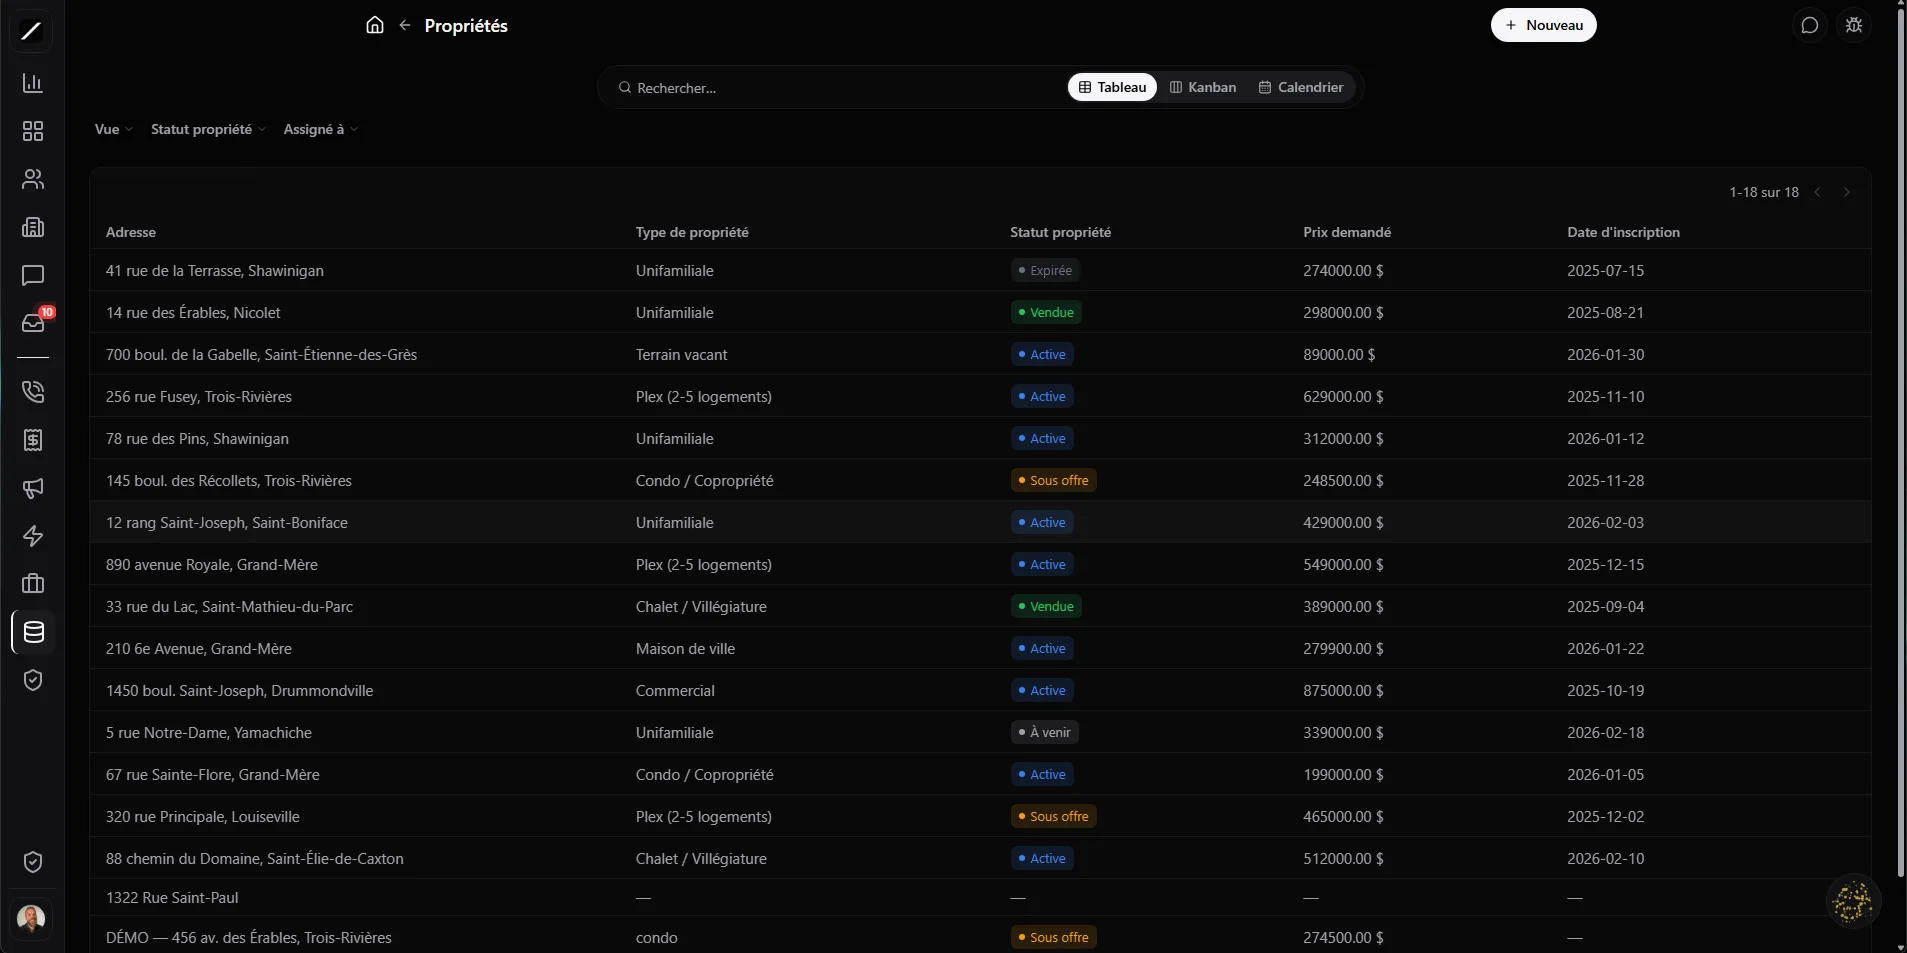Open the sparkle assistant bubble at the bottom right
Screen dimensions: 1907x953
click(x=1852, y=901)
